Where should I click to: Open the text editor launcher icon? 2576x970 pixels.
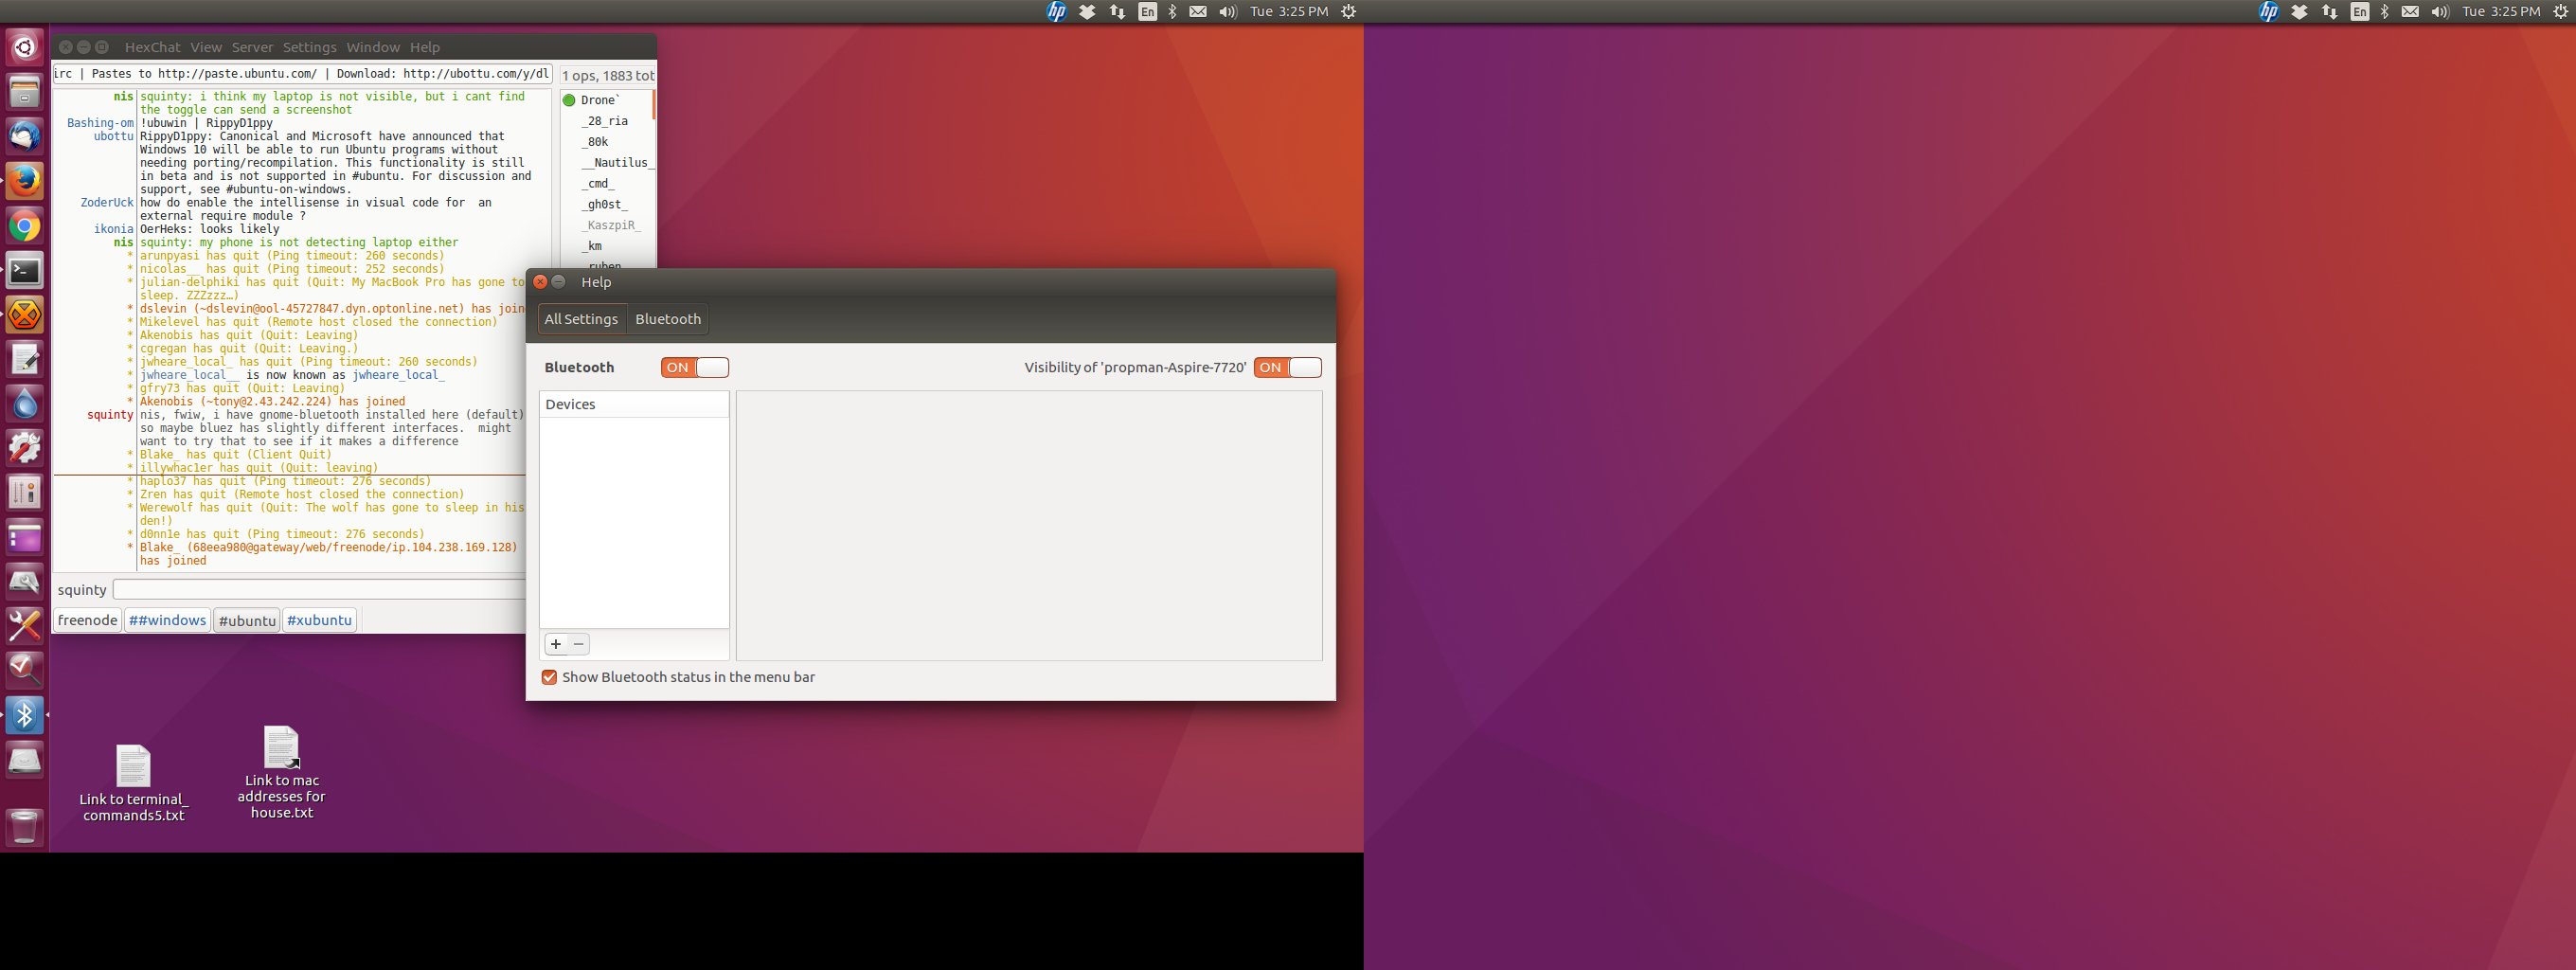(24, 359)
